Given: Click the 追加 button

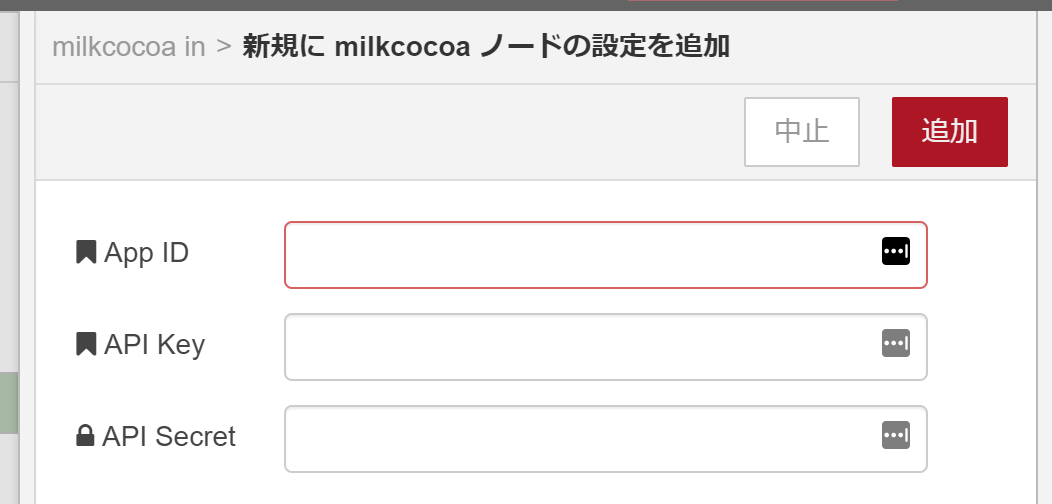Looking at the screenshot, I should (949, 132).
